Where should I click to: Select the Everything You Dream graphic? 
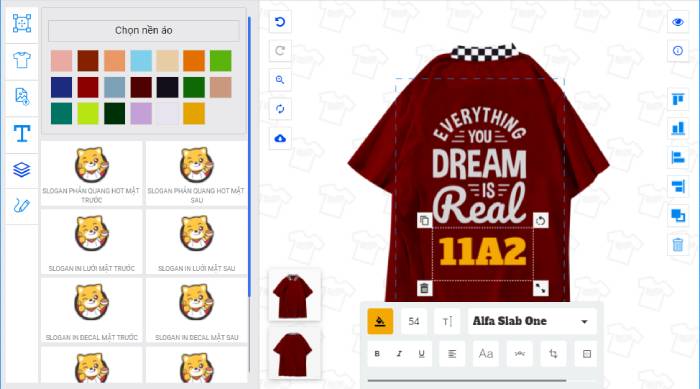[479, 166]
